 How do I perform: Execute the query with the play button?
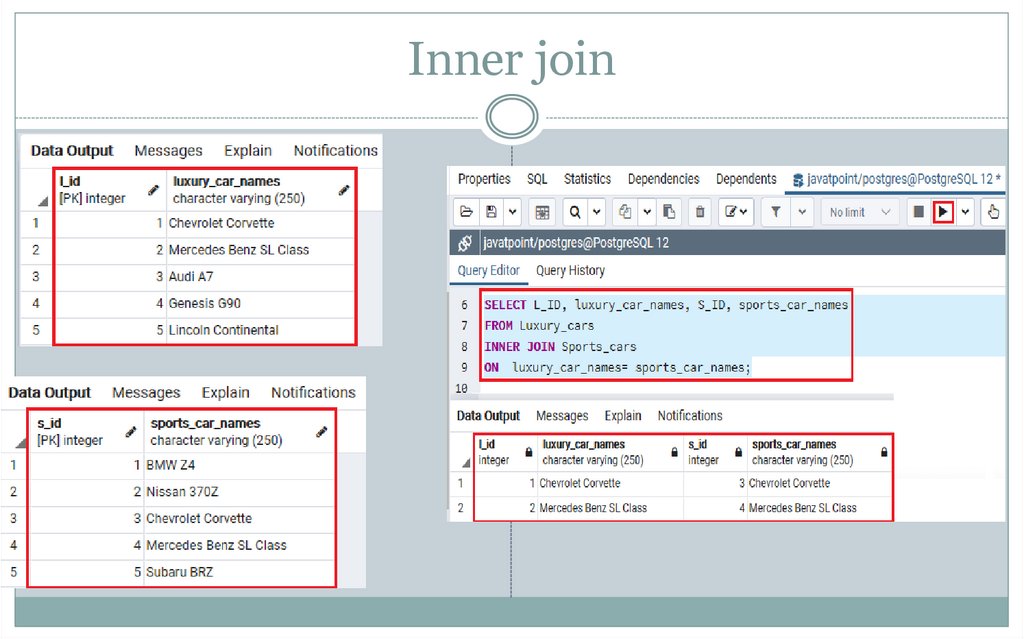coord(941,212)
